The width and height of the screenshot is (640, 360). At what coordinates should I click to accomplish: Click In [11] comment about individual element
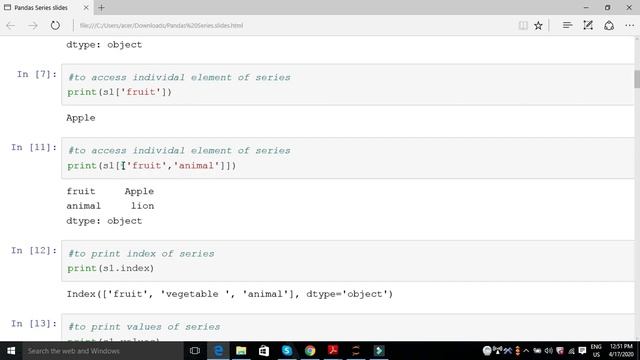point(179,151)
